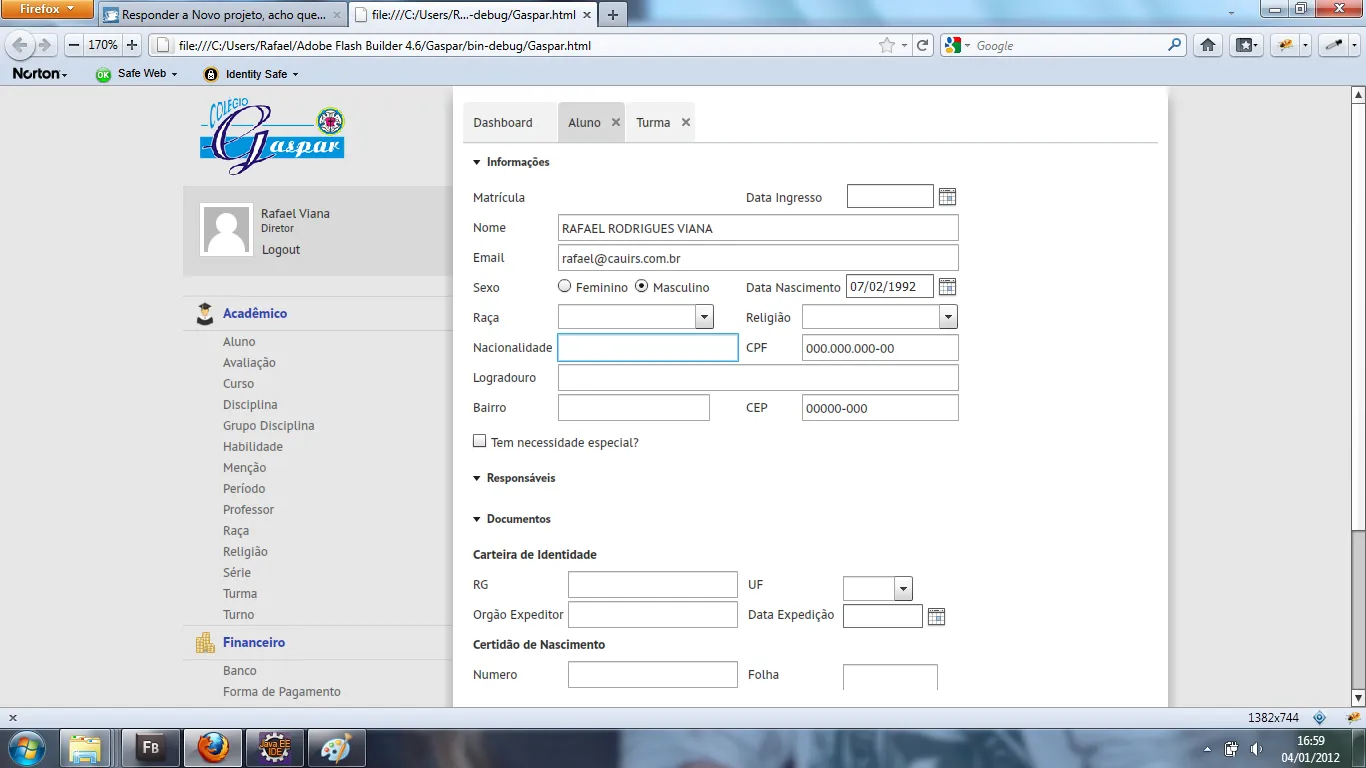
Task: Click the Logradouro input field
Action: coord(758,377)
